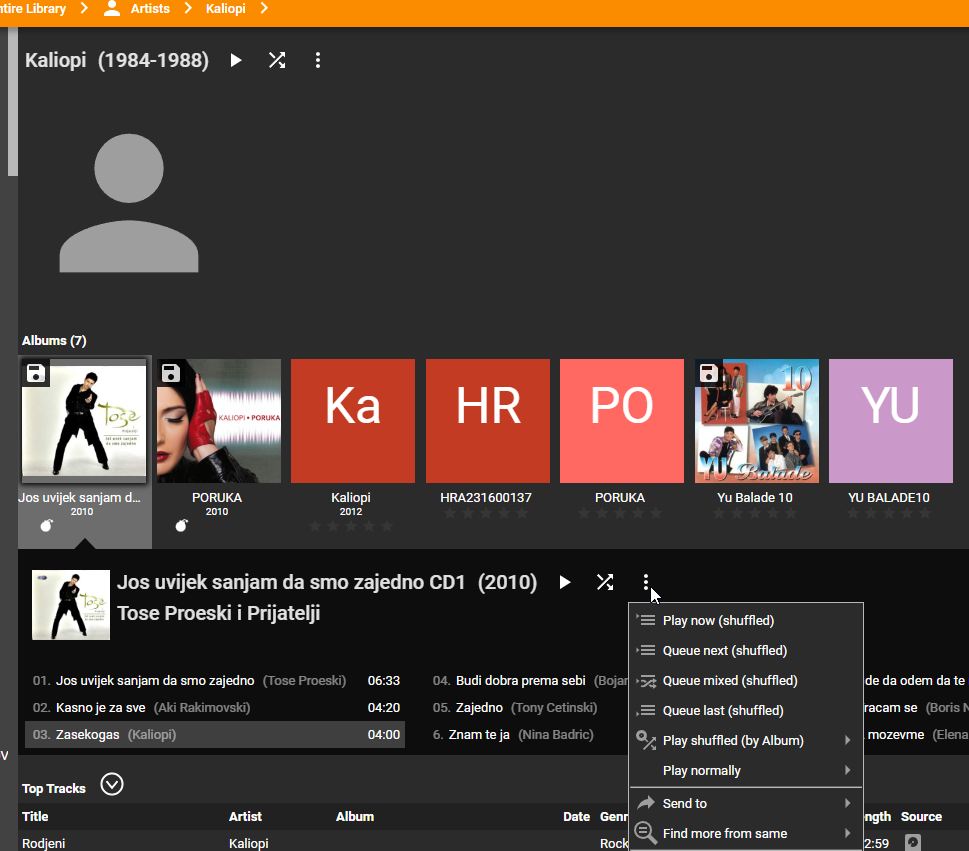The image size is (969, 851).
Task: Play all Kaliopi artist tracks
Action: coord(236,60)
